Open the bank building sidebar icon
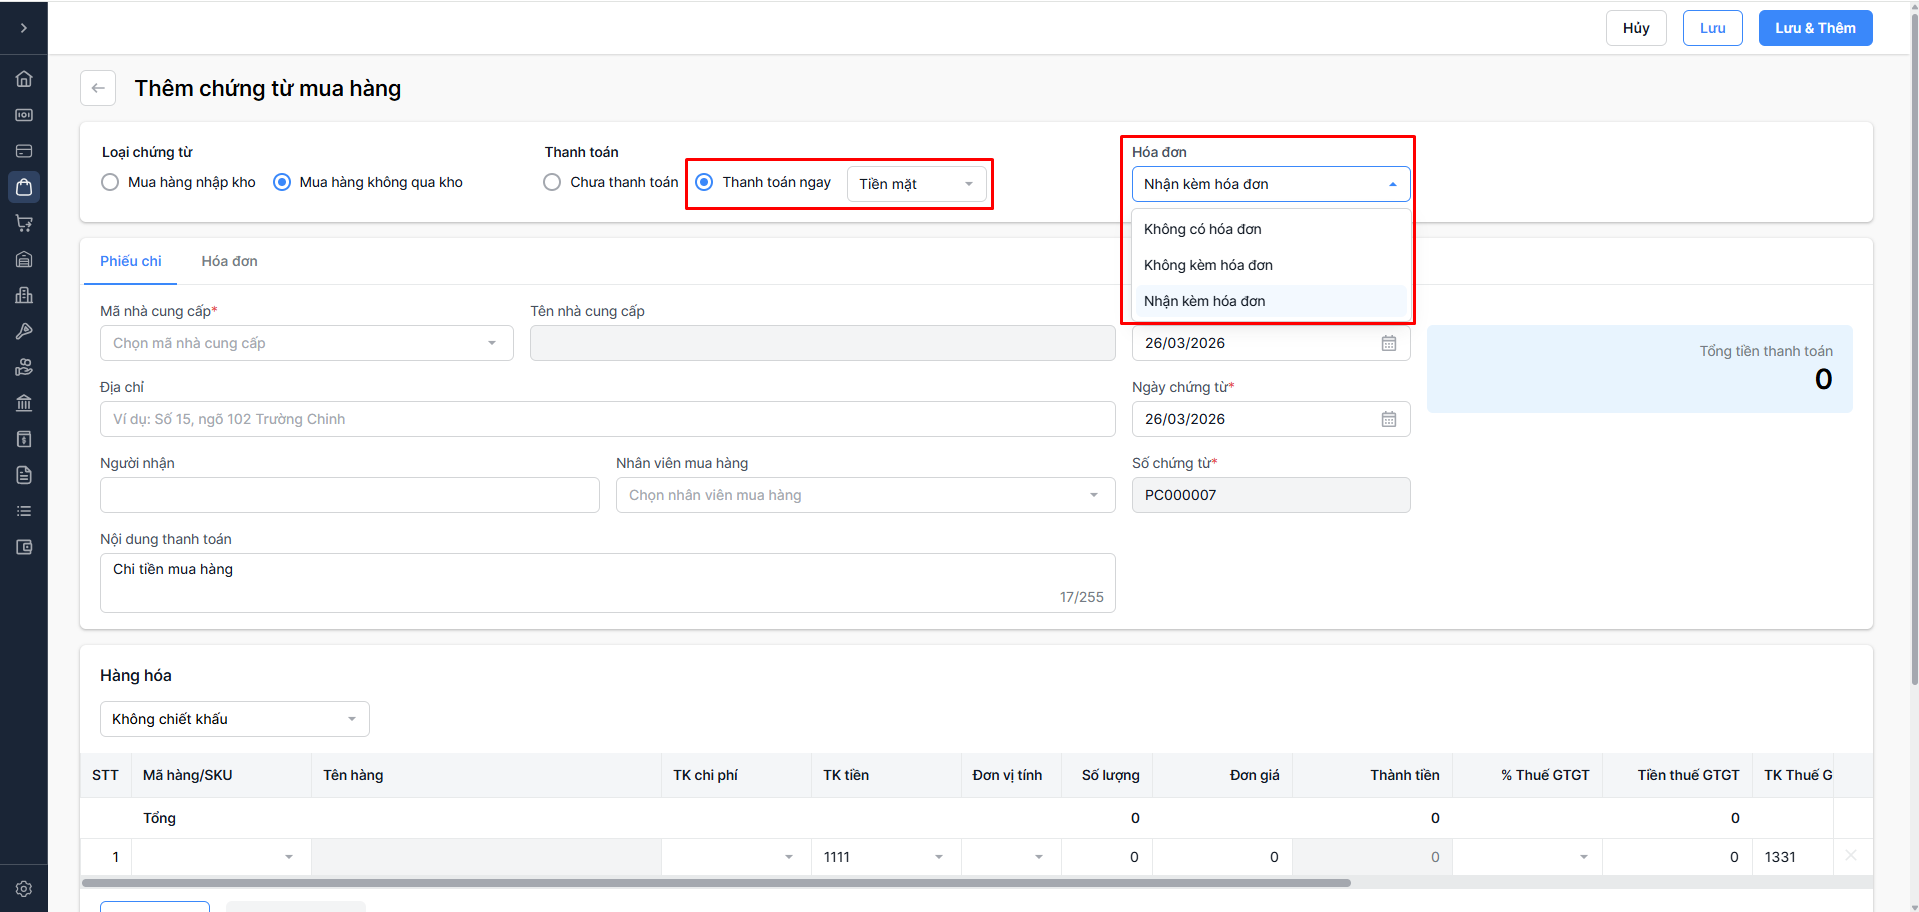The image size is (1919, 912). [x=24, y=403]
